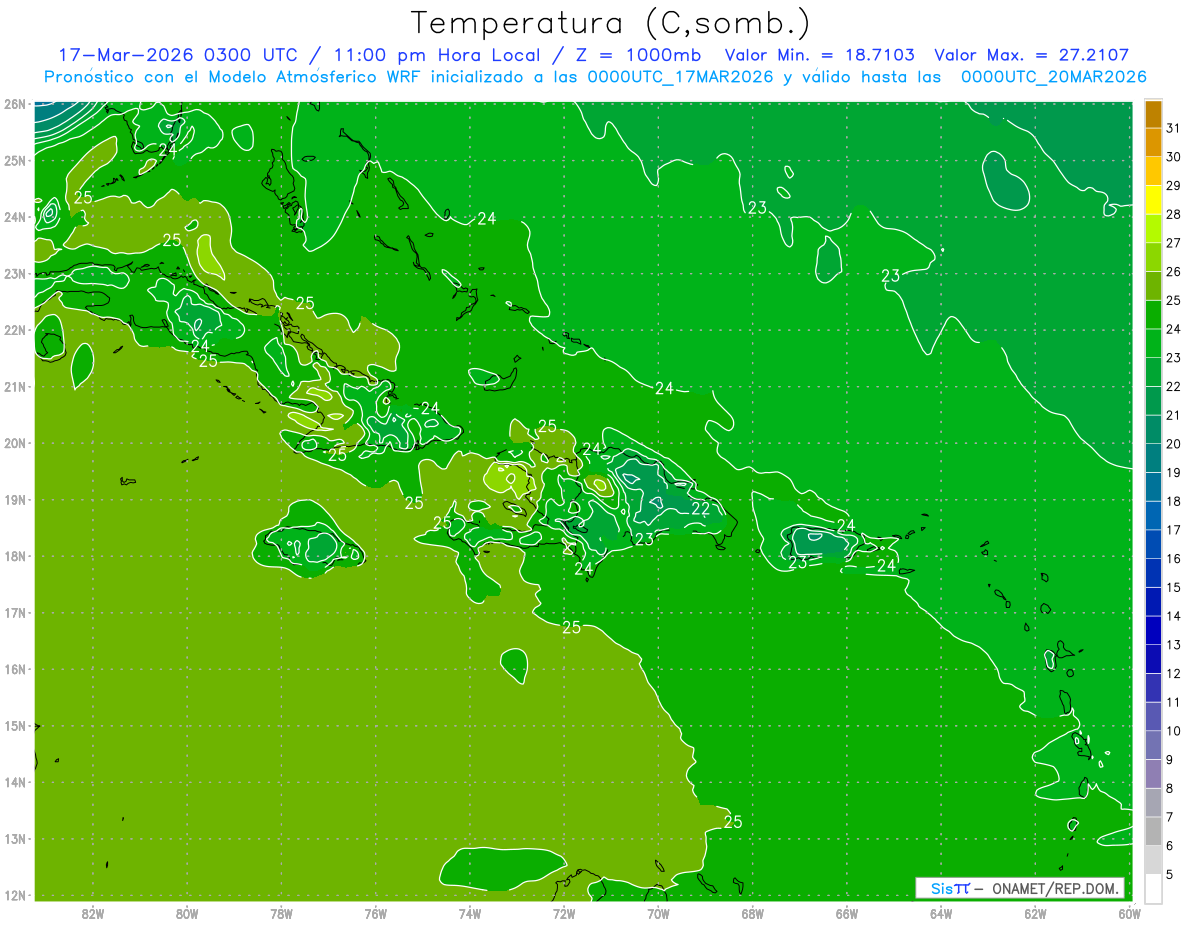Click label 20 on the color scale
Viewport: 1200px width, 927px height.
tap(1173, 444)
